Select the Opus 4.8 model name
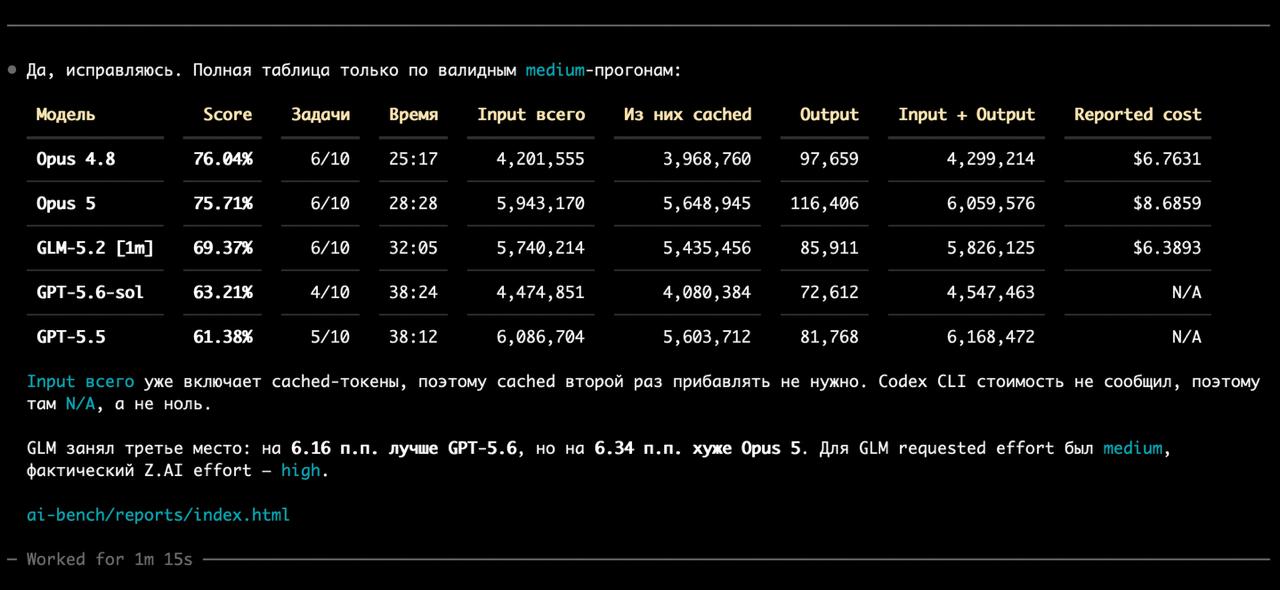The image size is (1280, 590). click(x=76, y=158)
